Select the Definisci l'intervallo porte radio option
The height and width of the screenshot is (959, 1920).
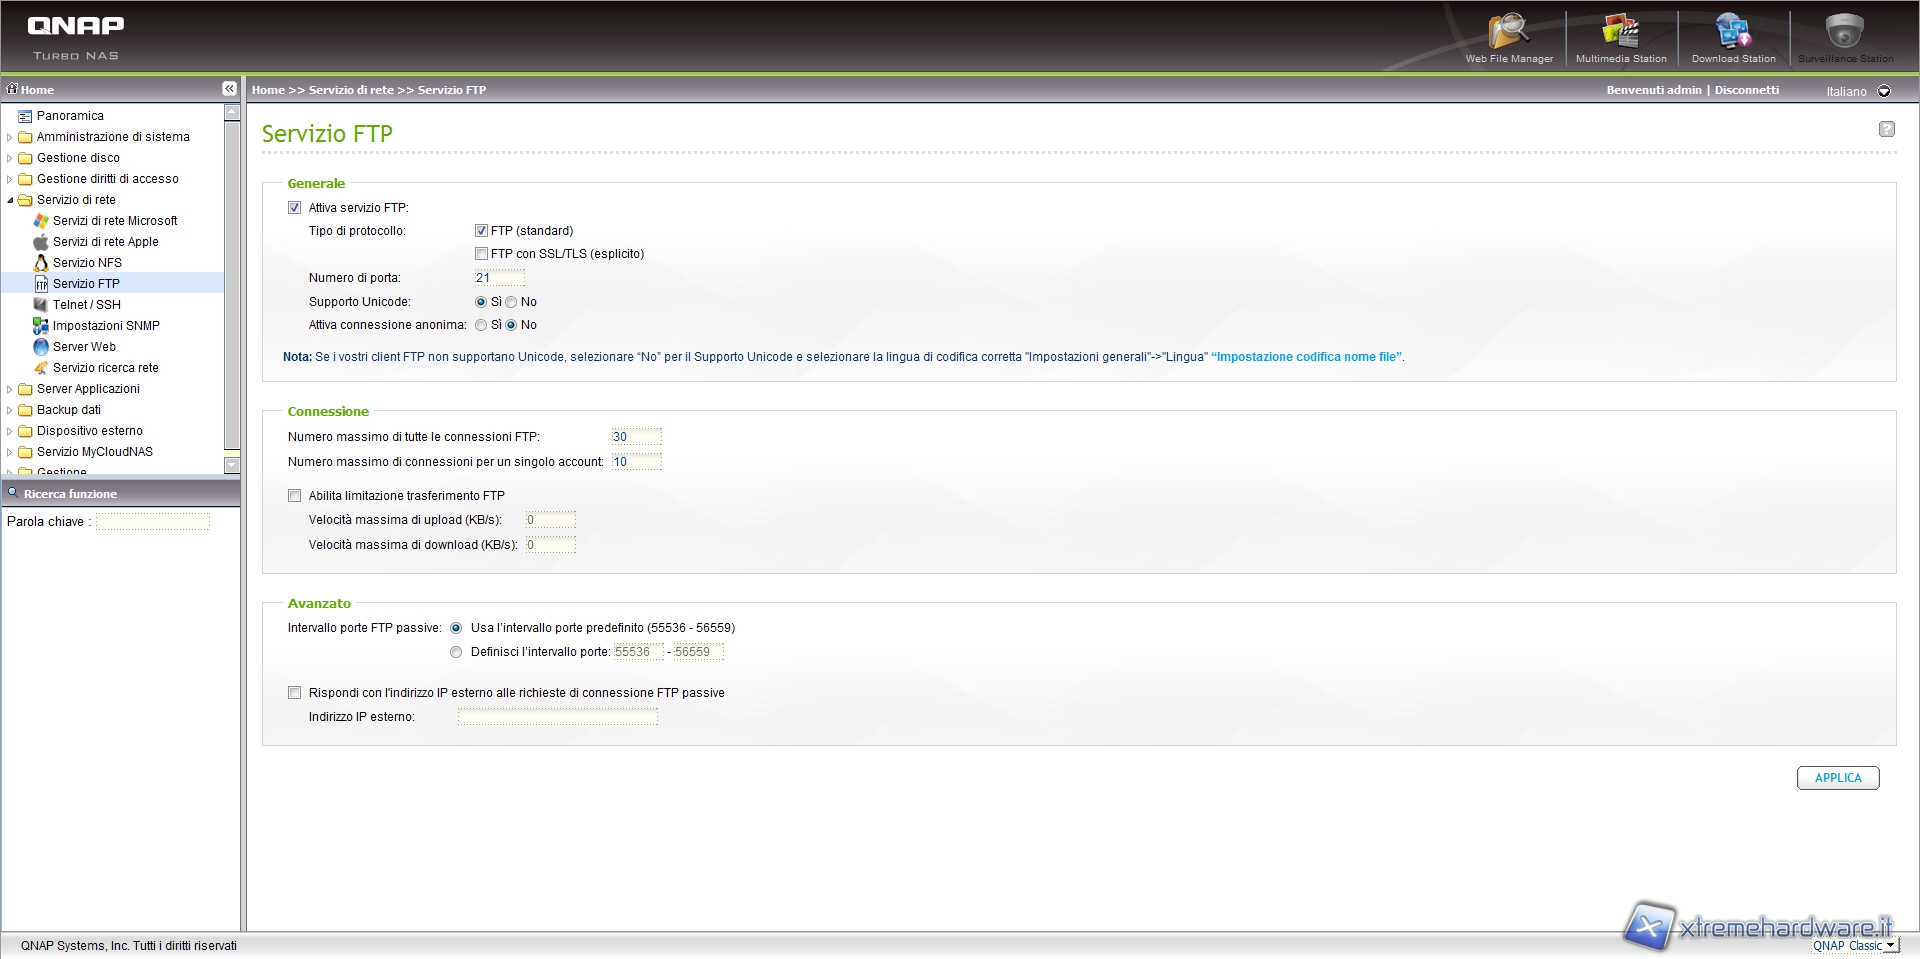tap(456, 652)
